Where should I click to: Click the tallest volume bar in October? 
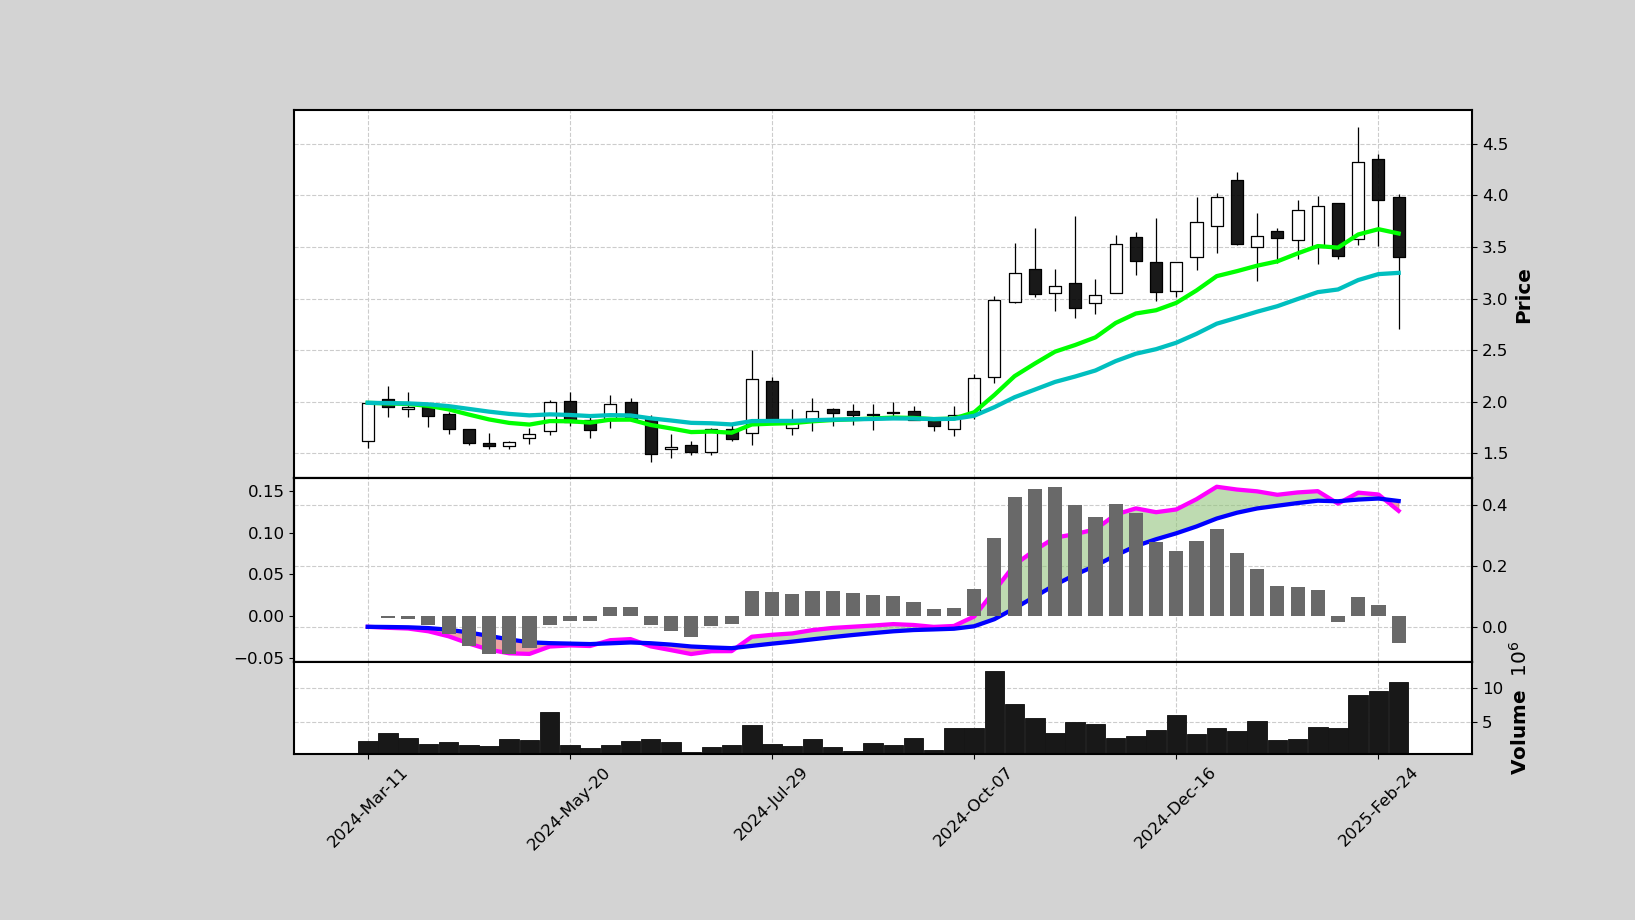pyautogui.click(x=994, y=712)
